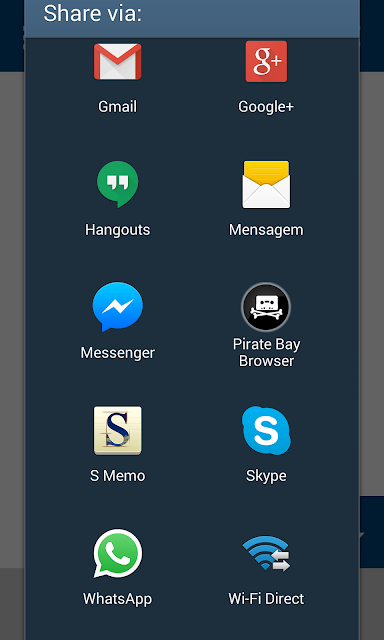Click the Gmail text label
Screen dimensions: 384x640
[x=118, y=107]
